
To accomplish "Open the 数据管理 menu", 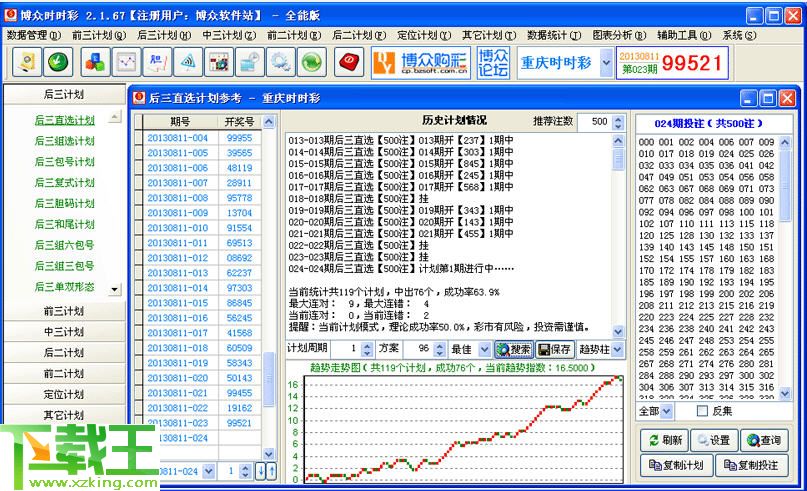I will pos(33,35).
